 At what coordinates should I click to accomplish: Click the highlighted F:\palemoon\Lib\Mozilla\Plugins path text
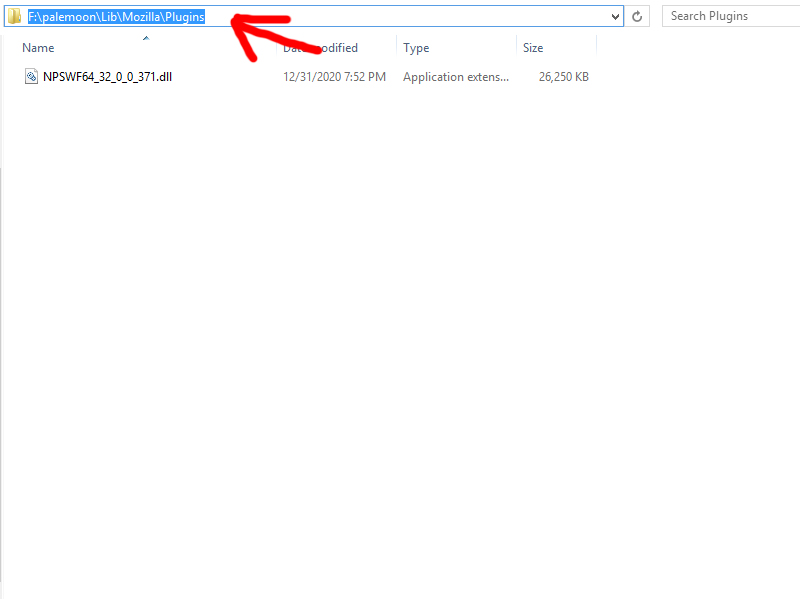pos(116,17)
